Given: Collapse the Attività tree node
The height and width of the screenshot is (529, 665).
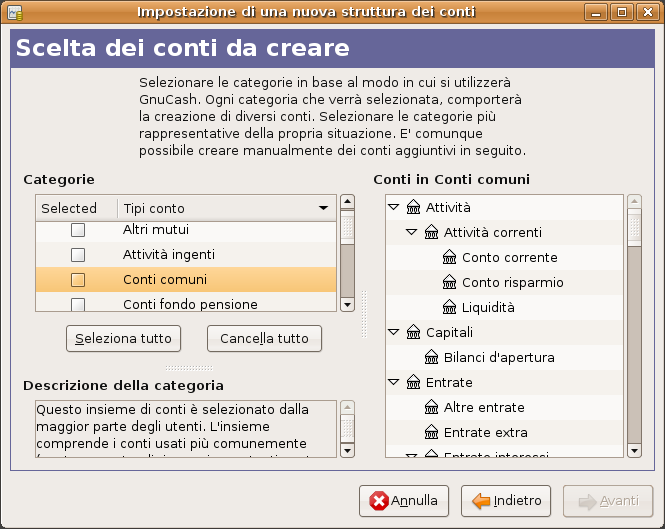Looking at the screenshot, I should coord(394,207).
